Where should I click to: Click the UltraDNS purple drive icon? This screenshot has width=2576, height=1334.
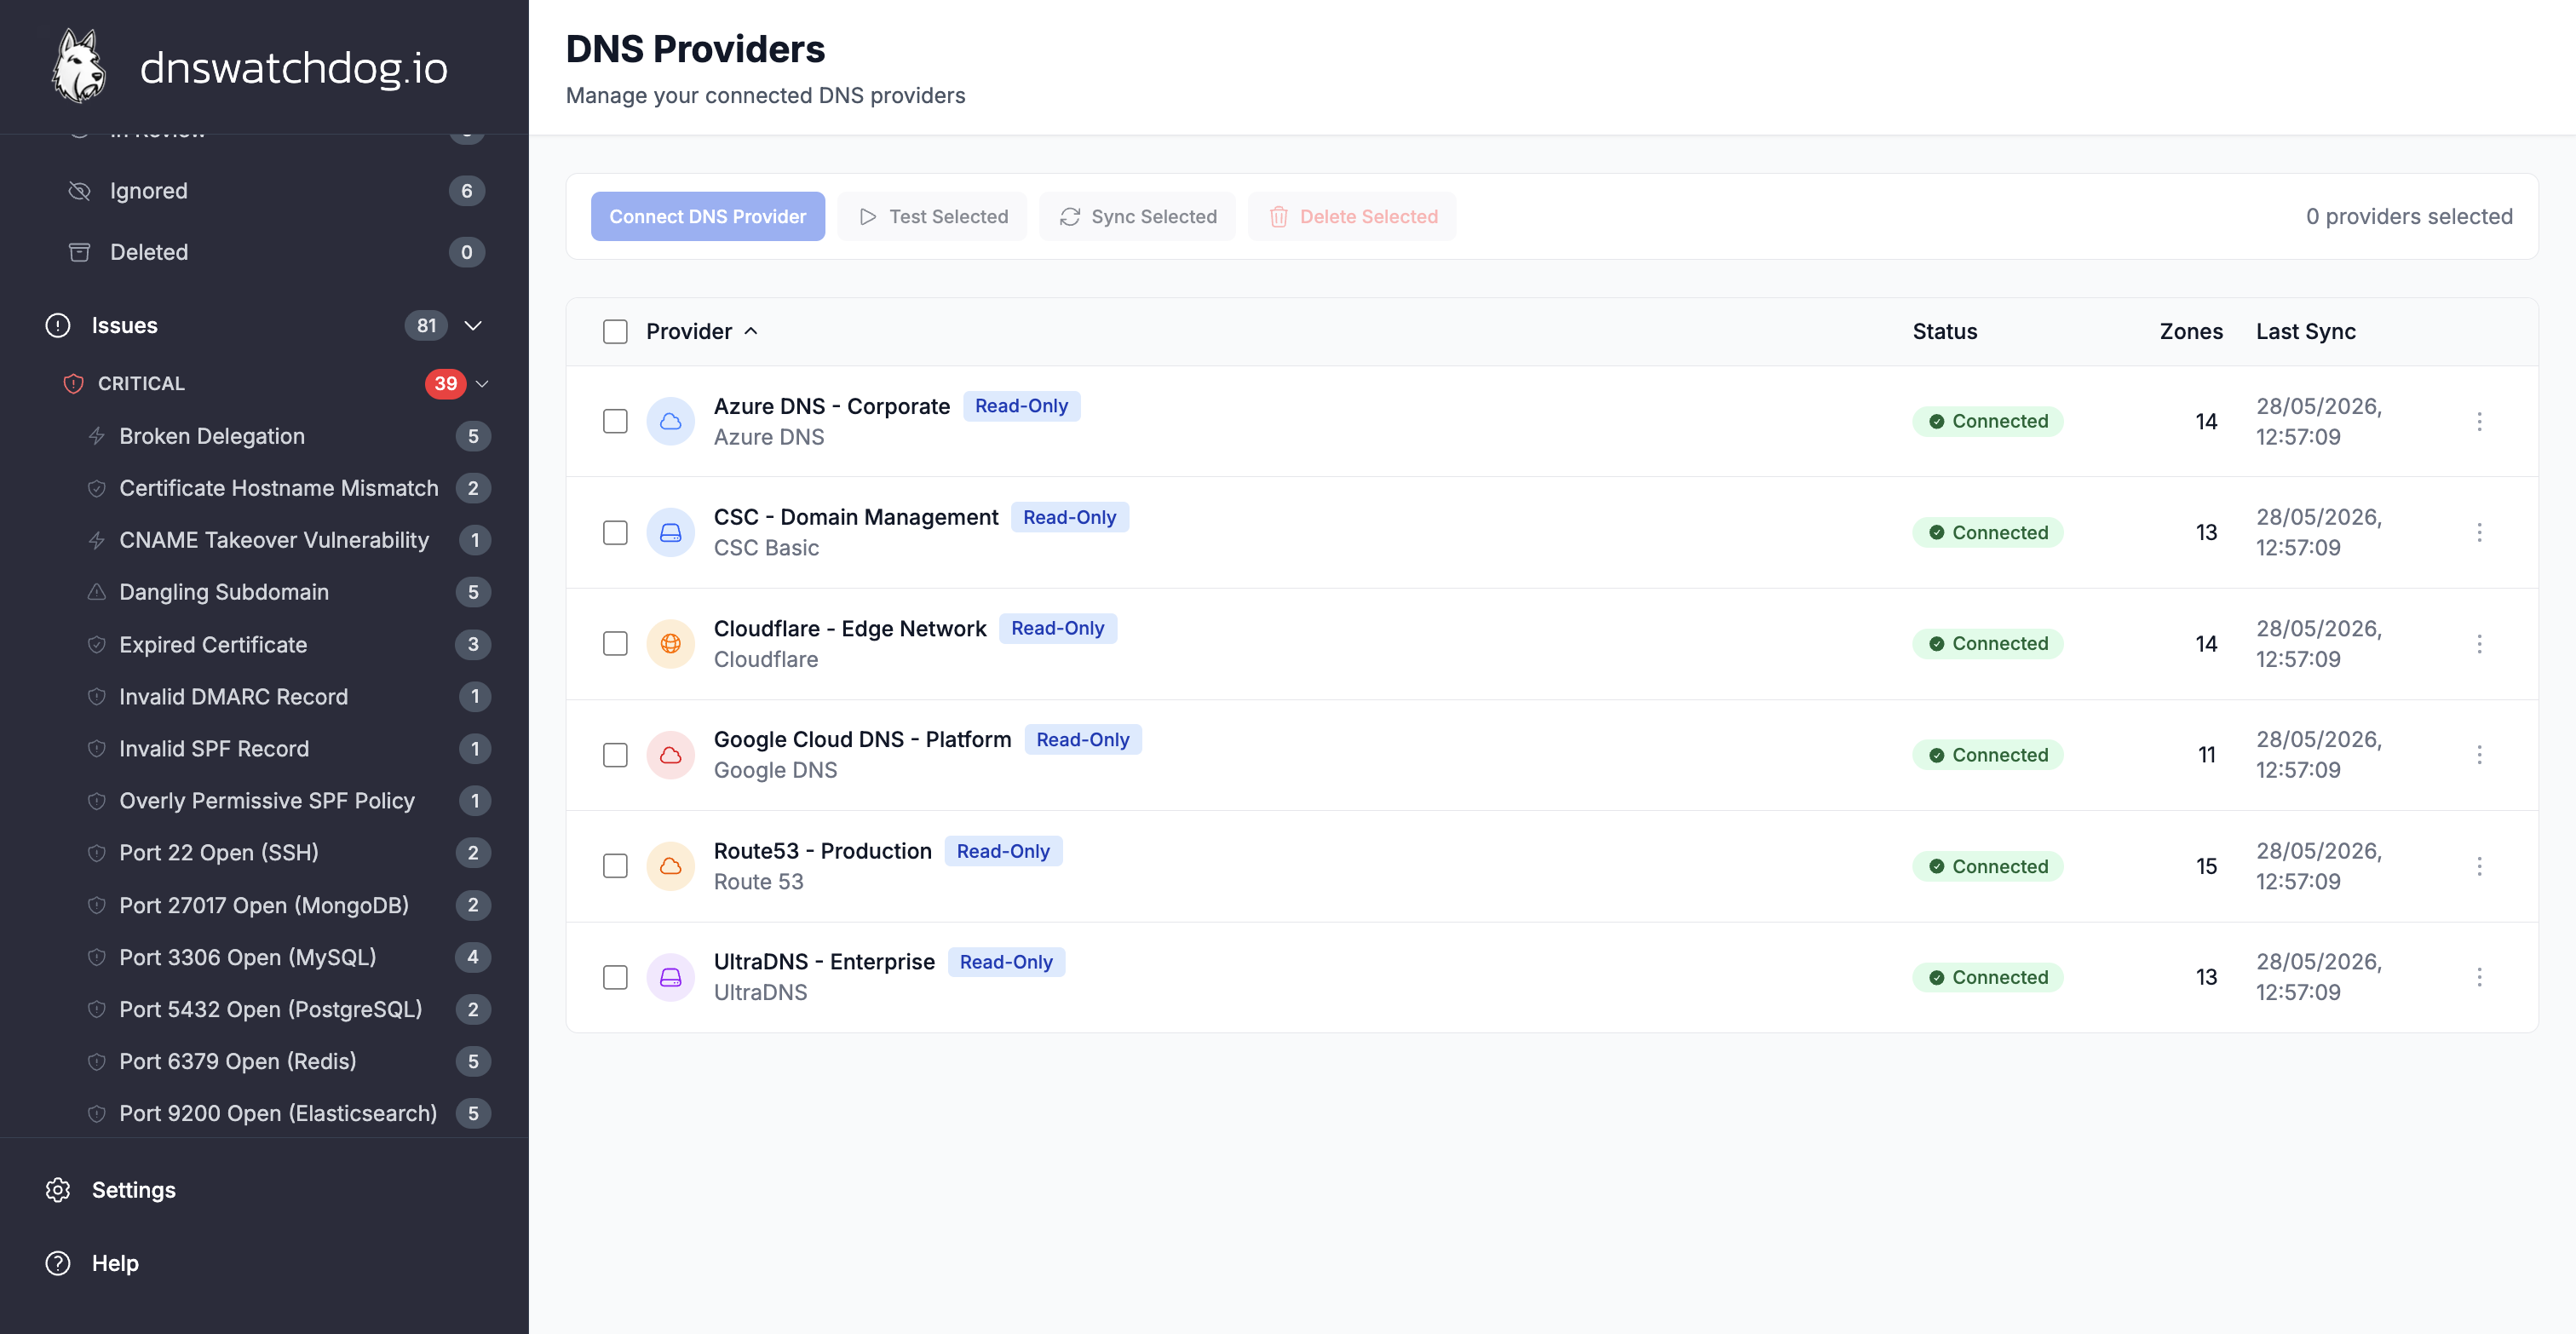click(670, 977)
